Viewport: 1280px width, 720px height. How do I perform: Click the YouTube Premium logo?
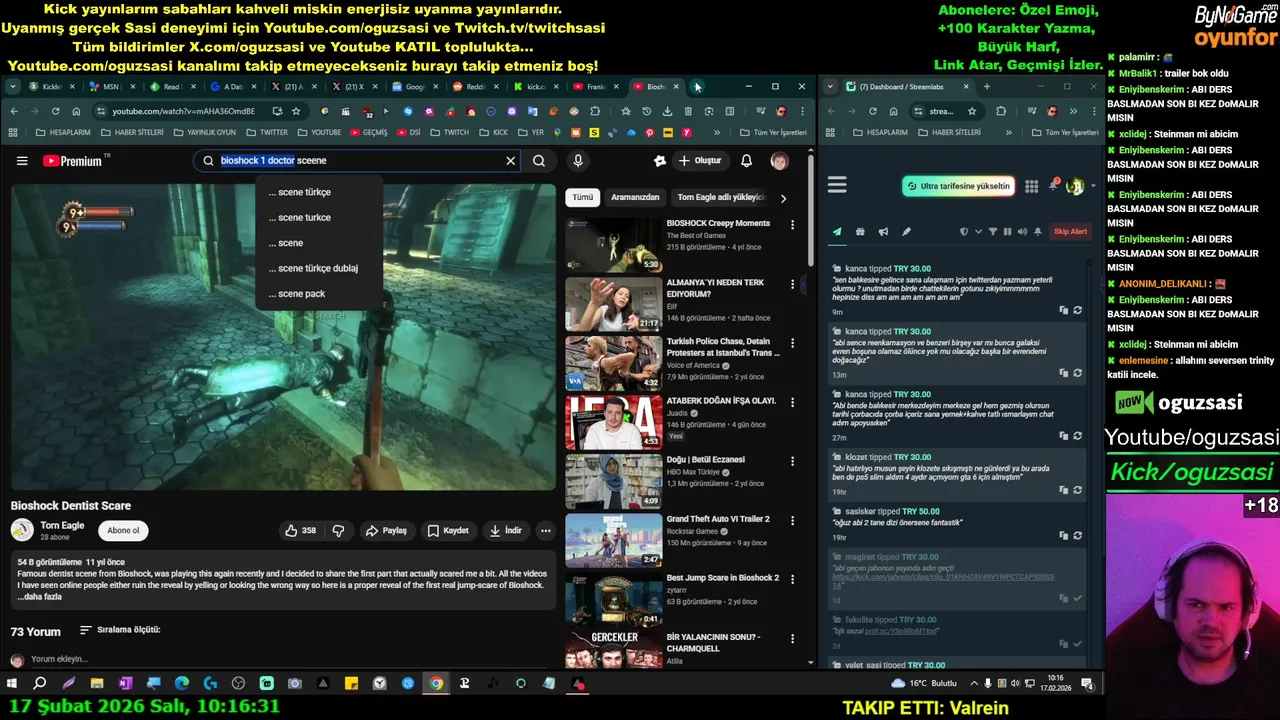click(x=72, y=161)
